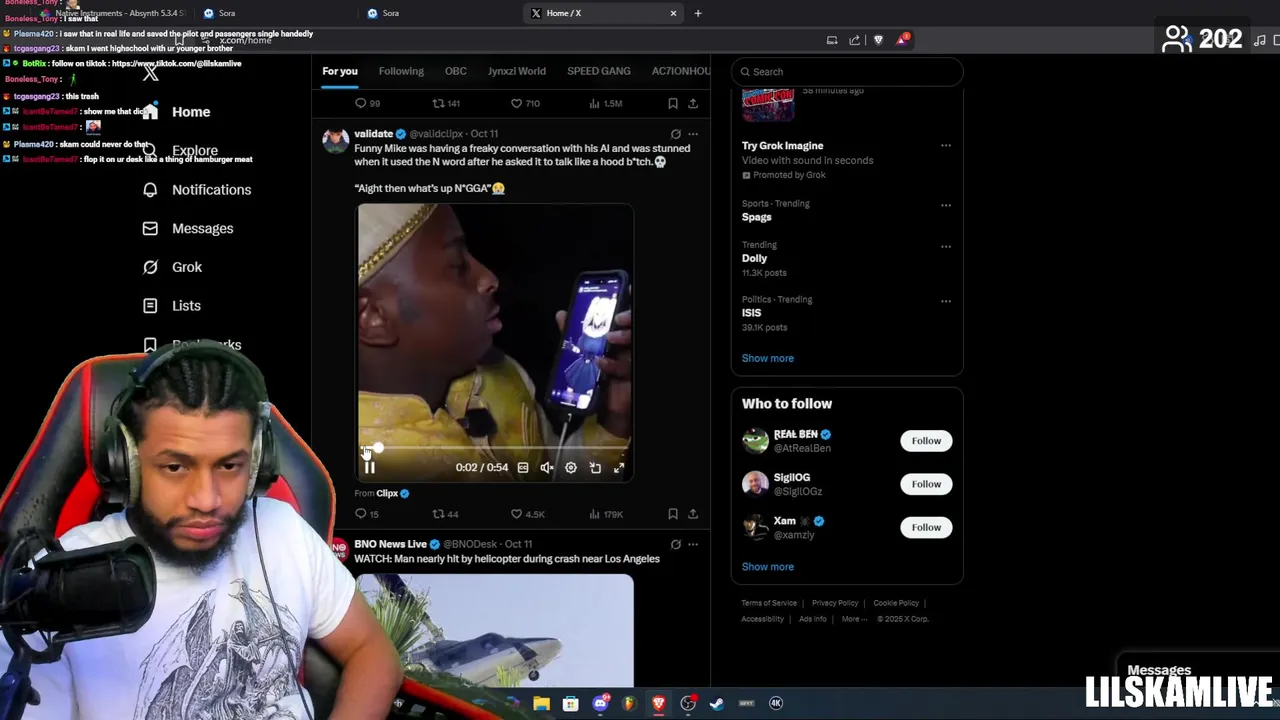
Task: Reply to the top post with 99 replies
Action: (367, 103)
